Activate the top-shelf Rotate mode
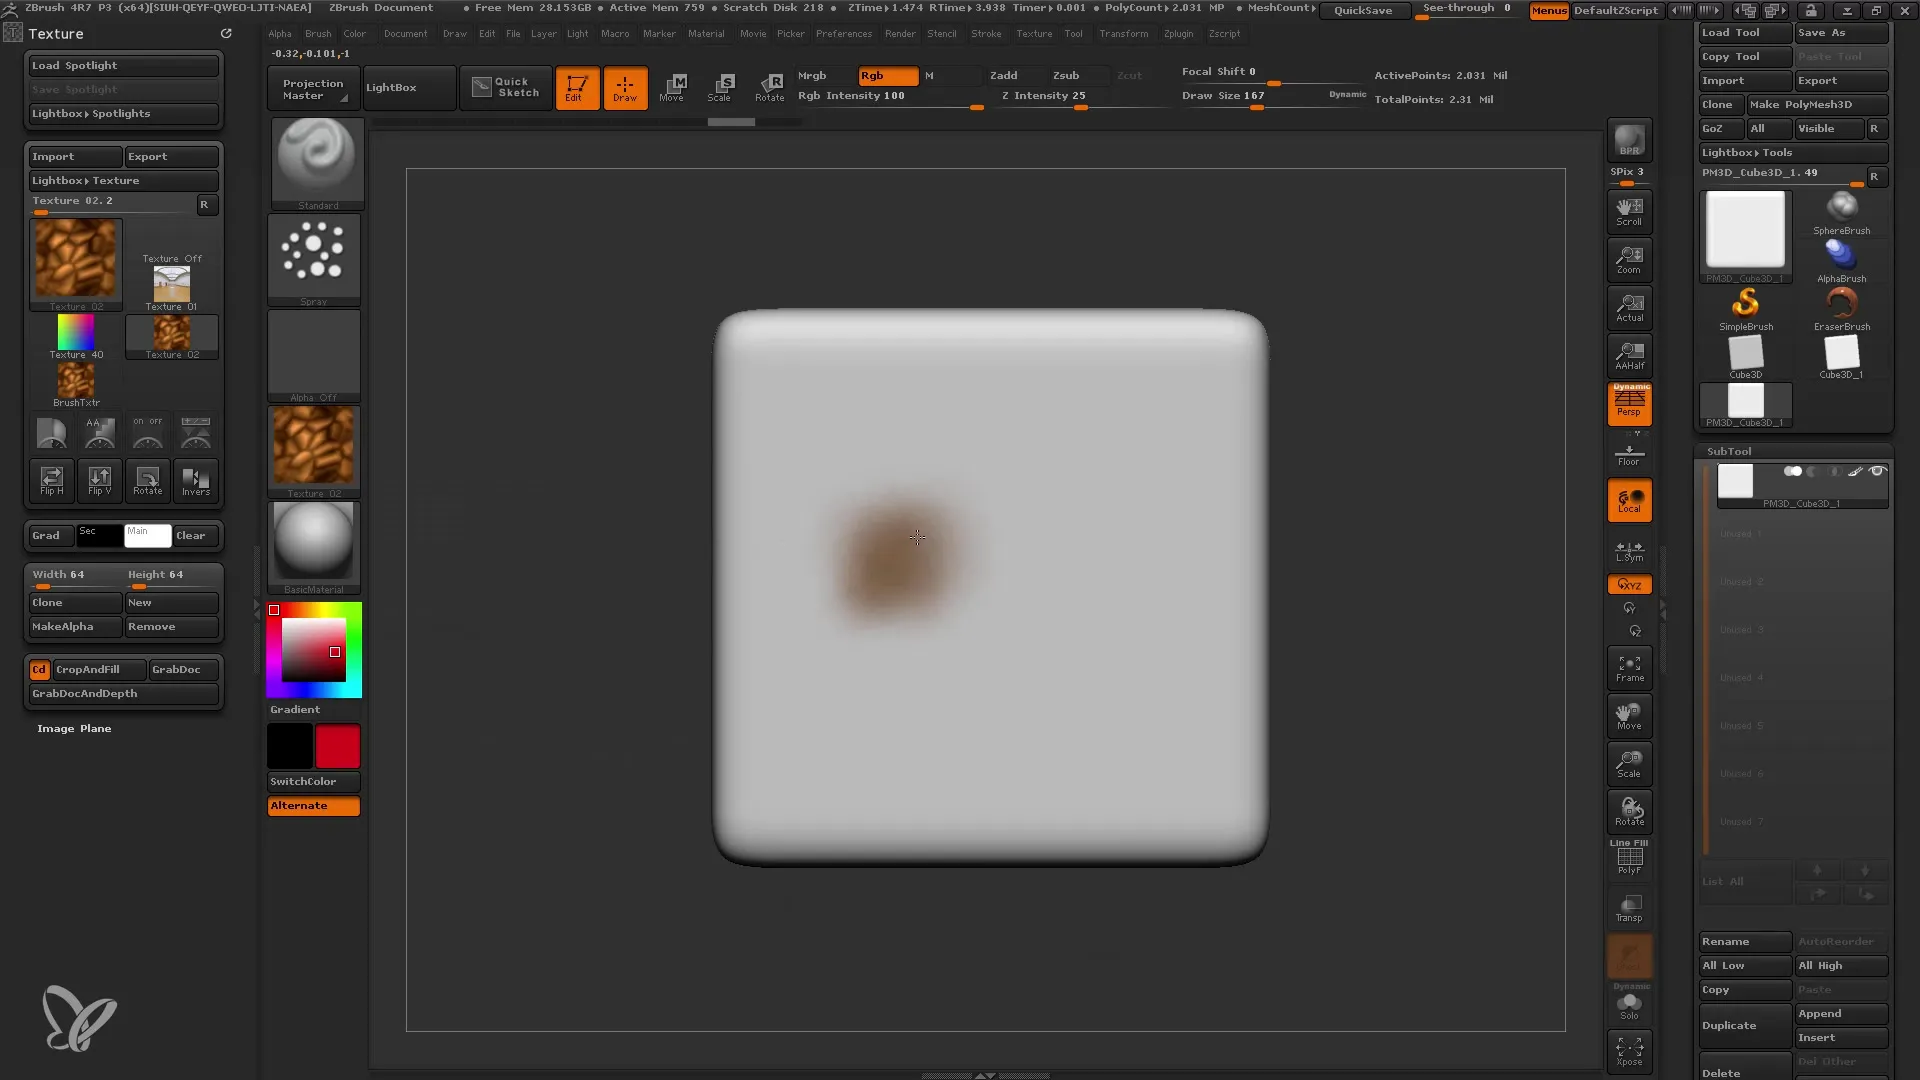The image size is (1920, 1080). pos(769,88)
